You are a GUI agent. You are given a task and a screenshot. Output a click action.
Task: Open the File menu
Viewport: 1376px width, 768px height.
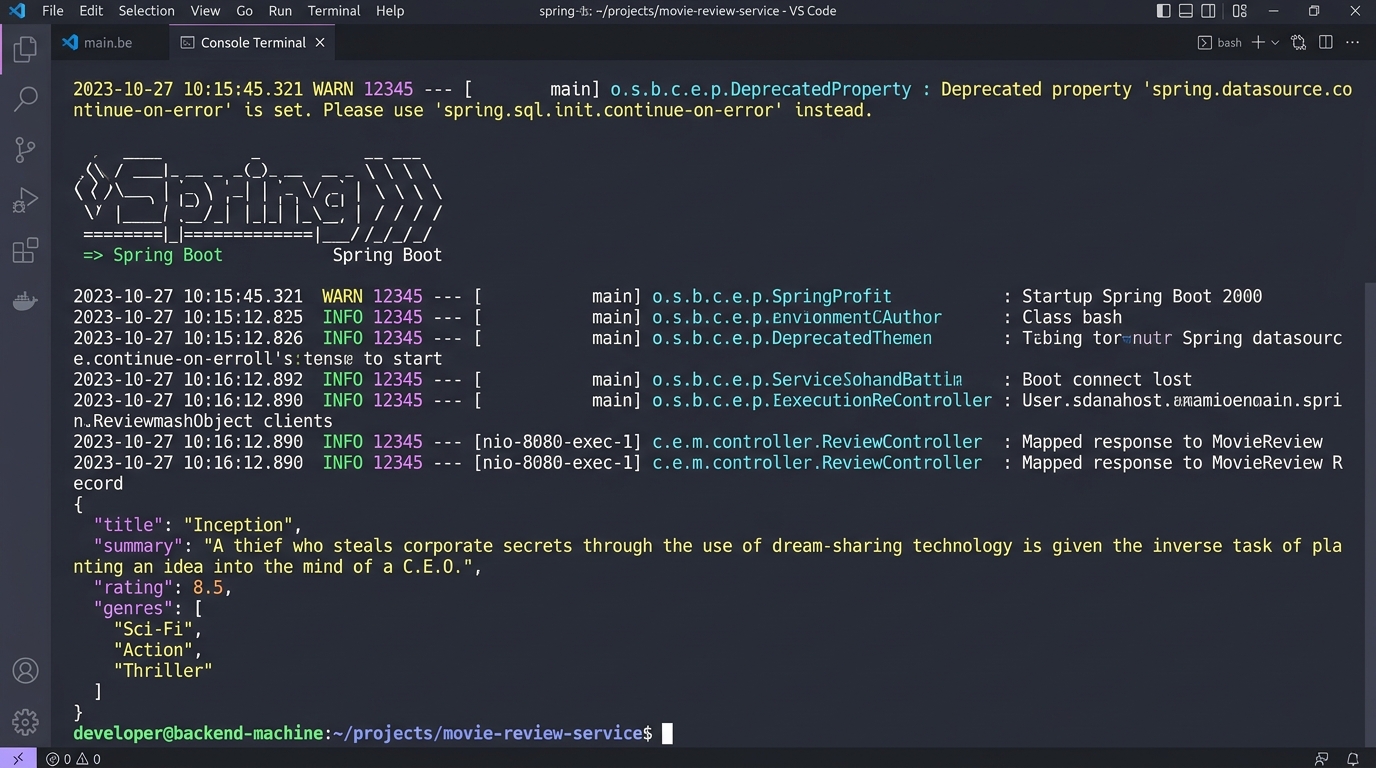52,11
